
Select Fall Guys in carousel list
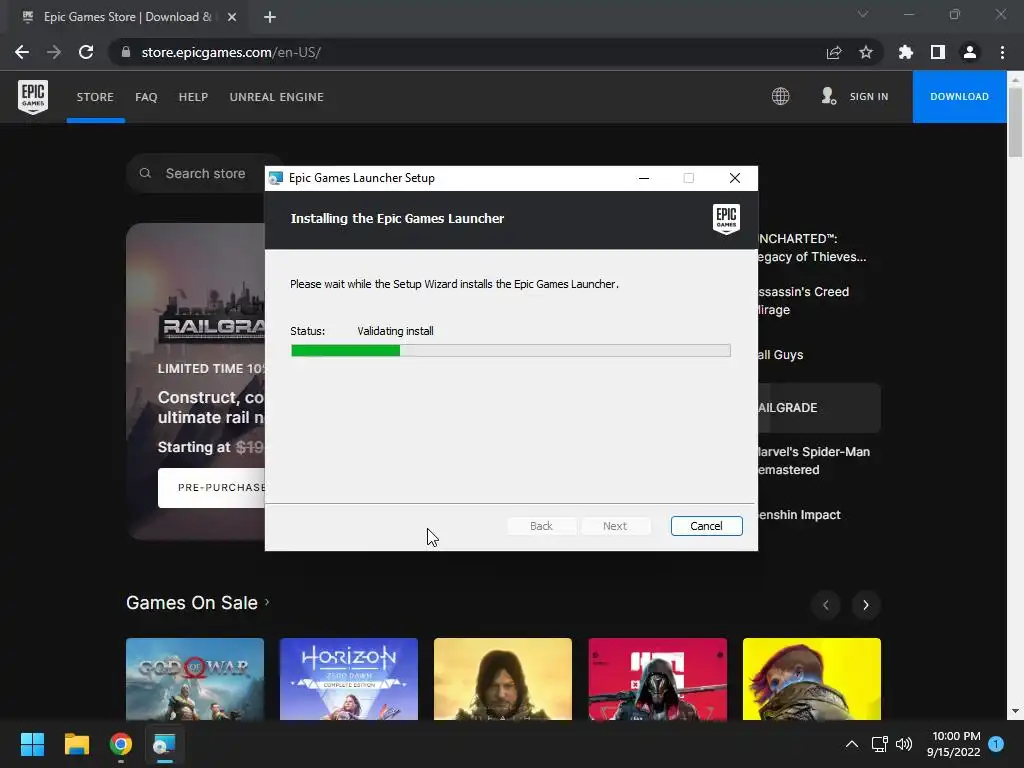[x=781, y=355]
